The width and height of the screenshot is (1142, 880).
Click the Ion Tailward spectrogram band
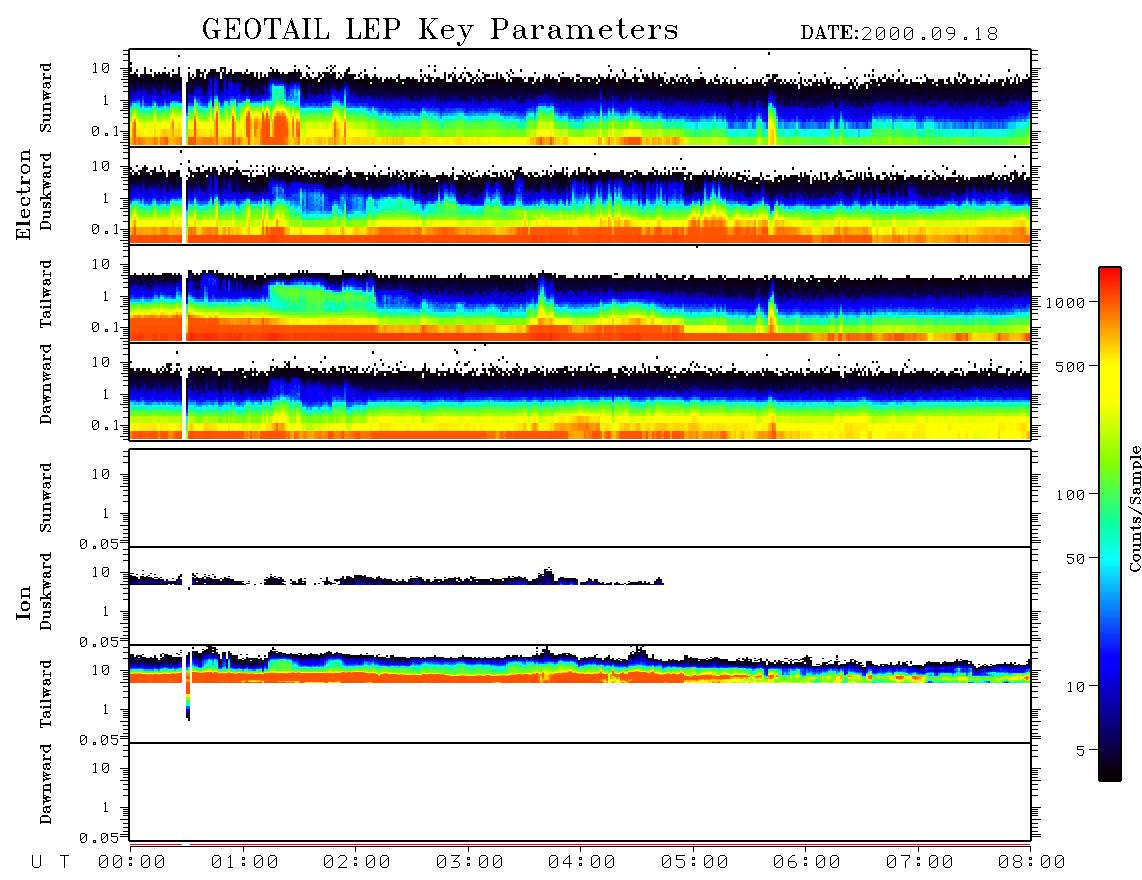pyautogui.click(x=580, y=669)
